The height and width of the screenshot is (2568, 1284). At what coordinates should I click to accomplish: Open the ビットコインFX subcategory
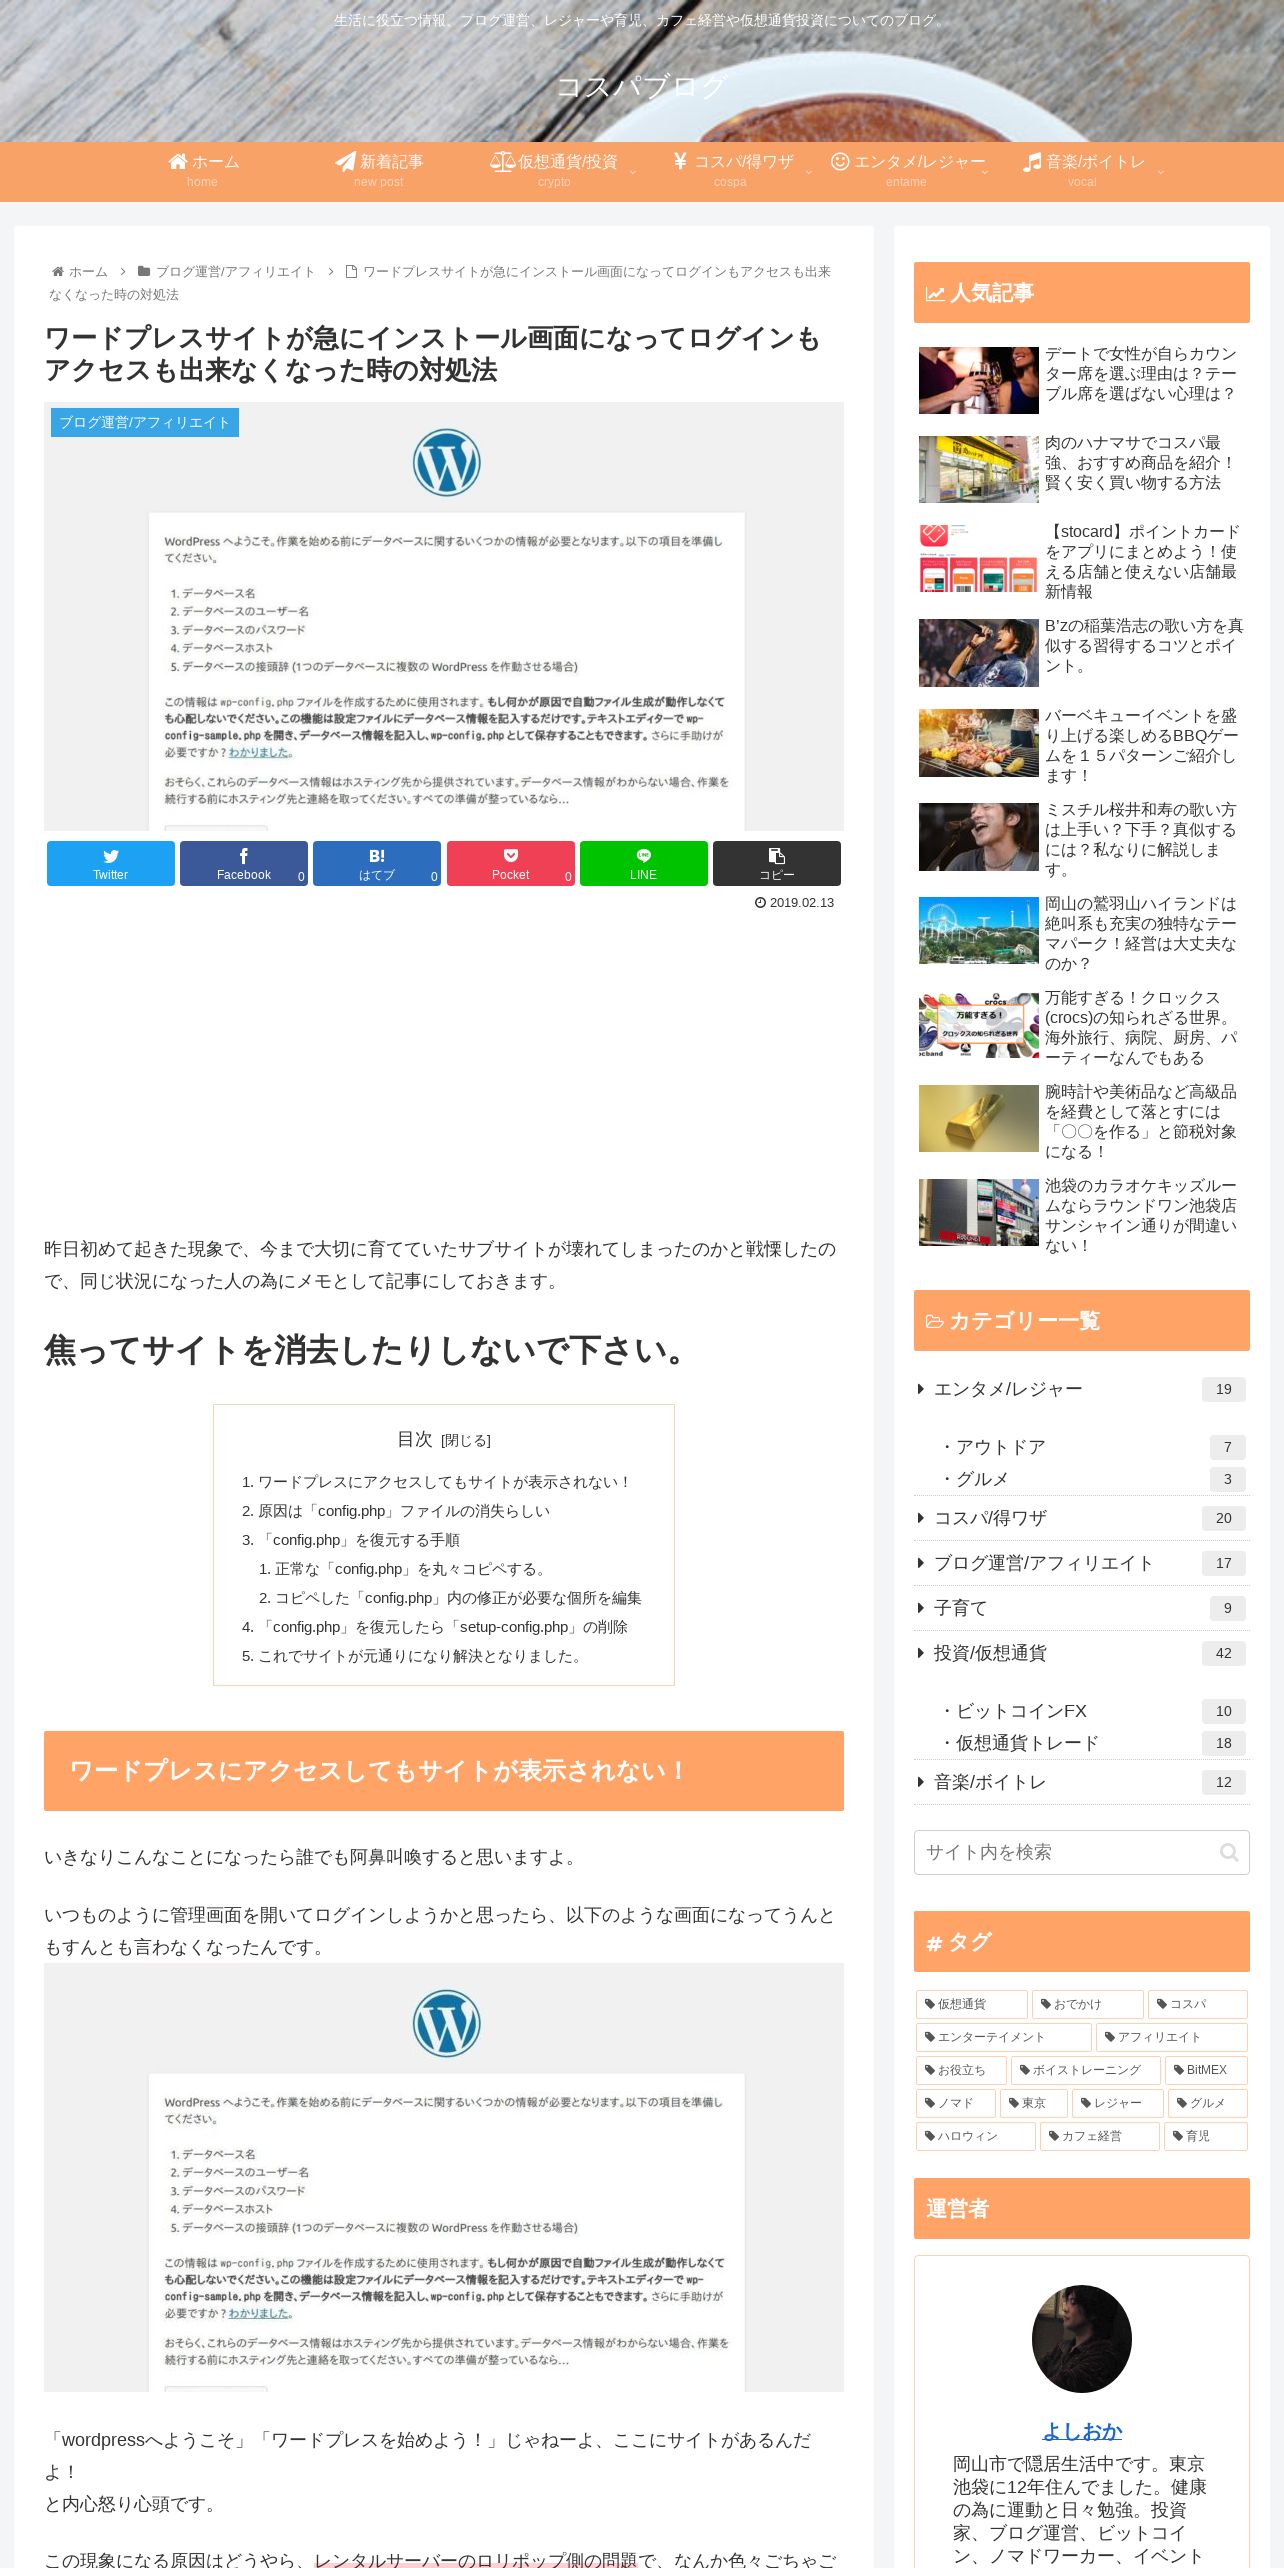[1092, 1711]
